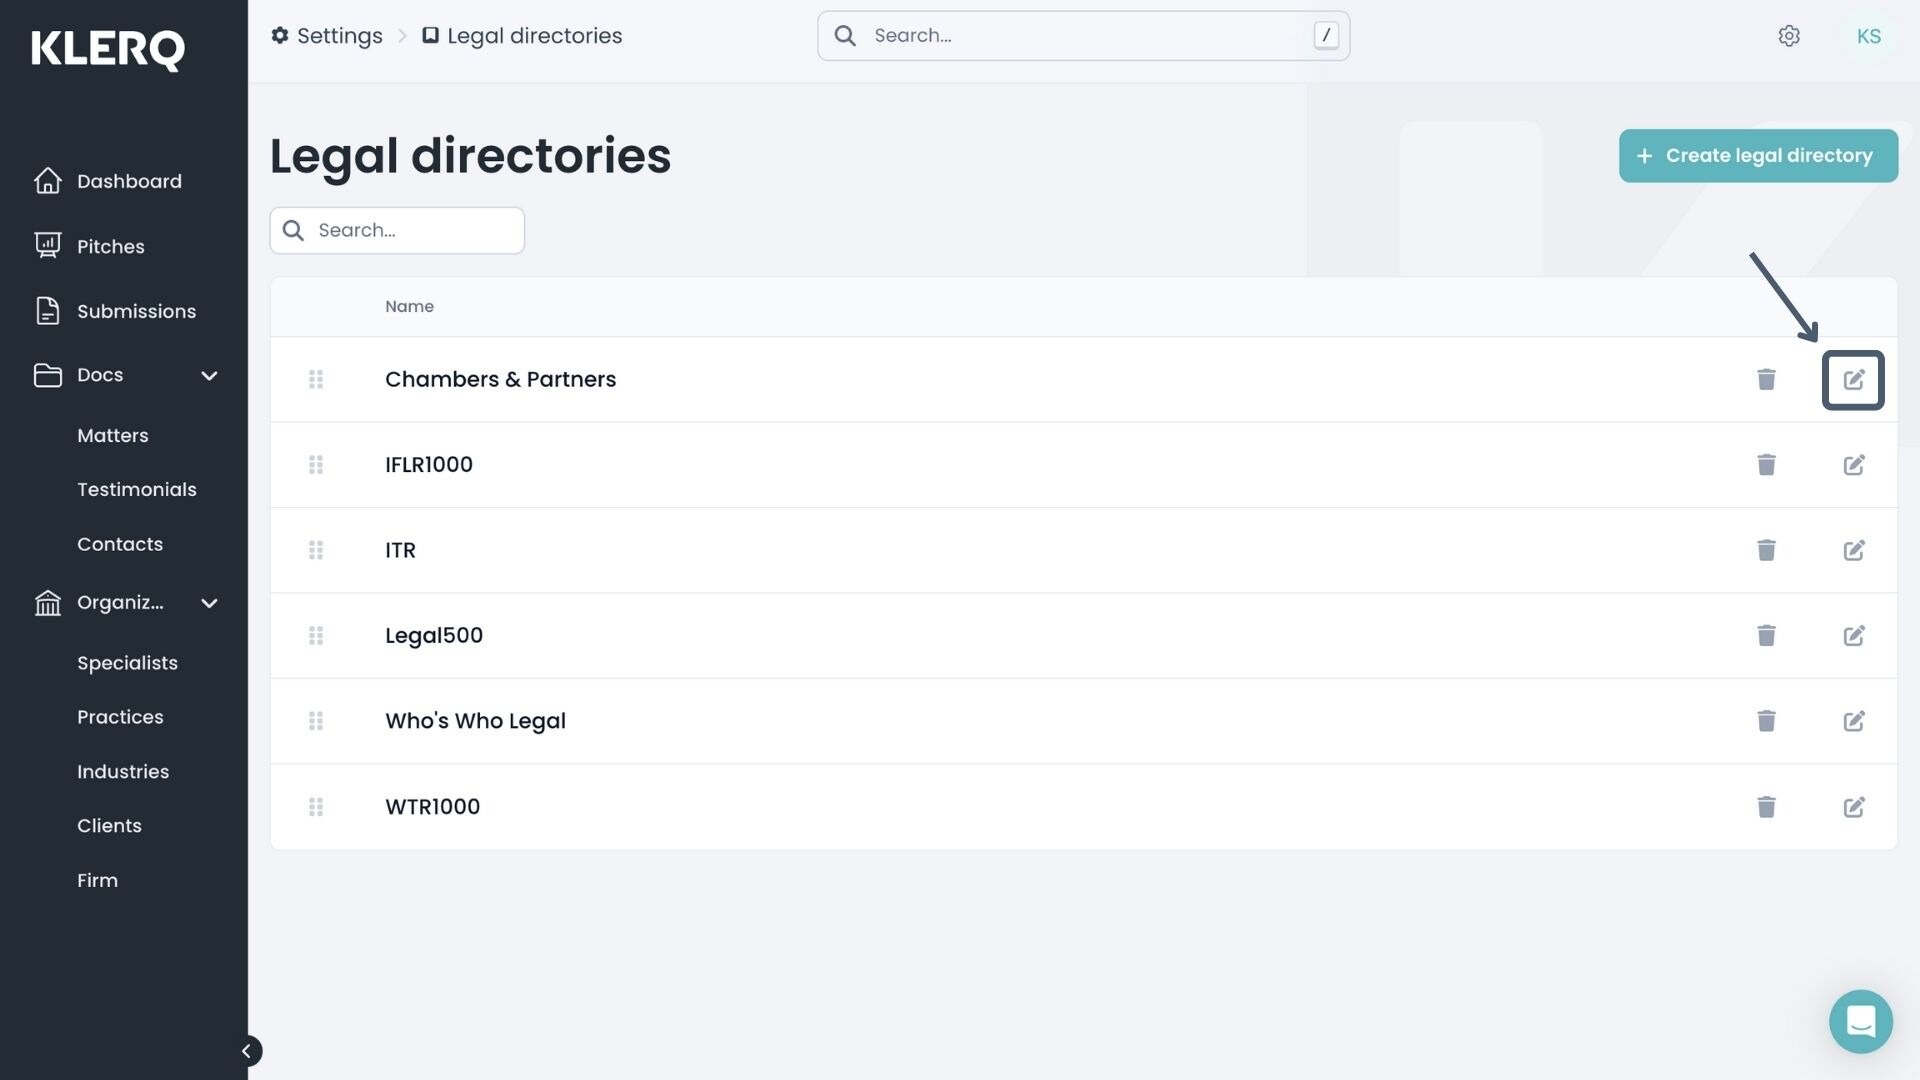Navigate to Testimonials

(x=137, y=490)
